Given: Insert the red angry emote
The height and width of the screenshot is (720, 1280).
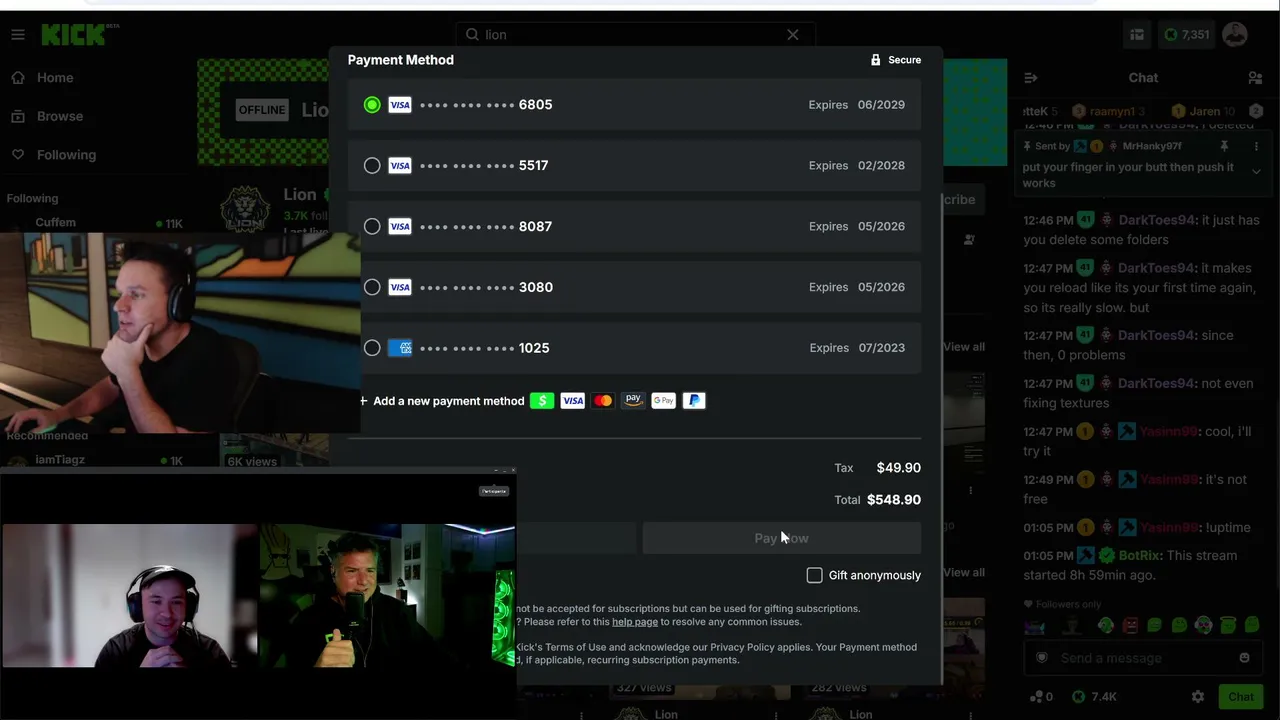Looking at the screenshot, I should click(1130, 626).
